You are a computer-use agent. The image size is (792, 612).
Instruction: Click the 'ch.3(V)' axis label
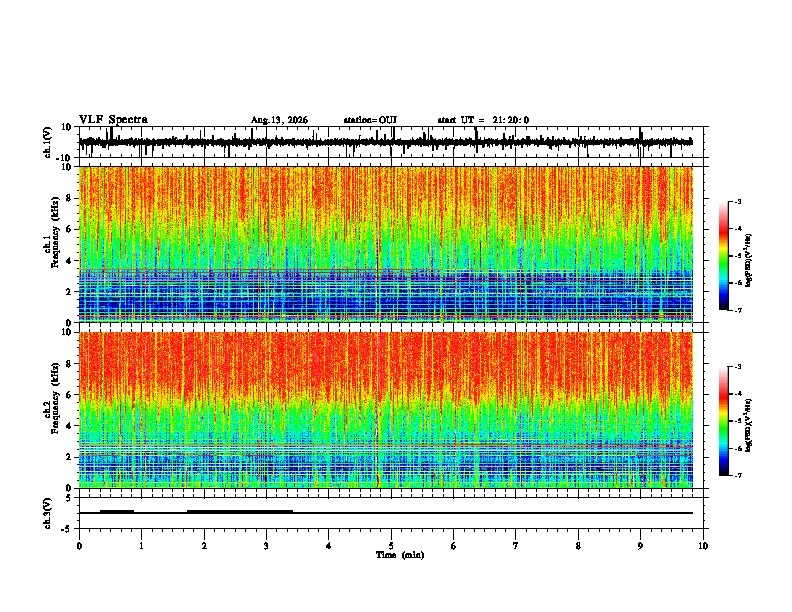tap(48, 513)
